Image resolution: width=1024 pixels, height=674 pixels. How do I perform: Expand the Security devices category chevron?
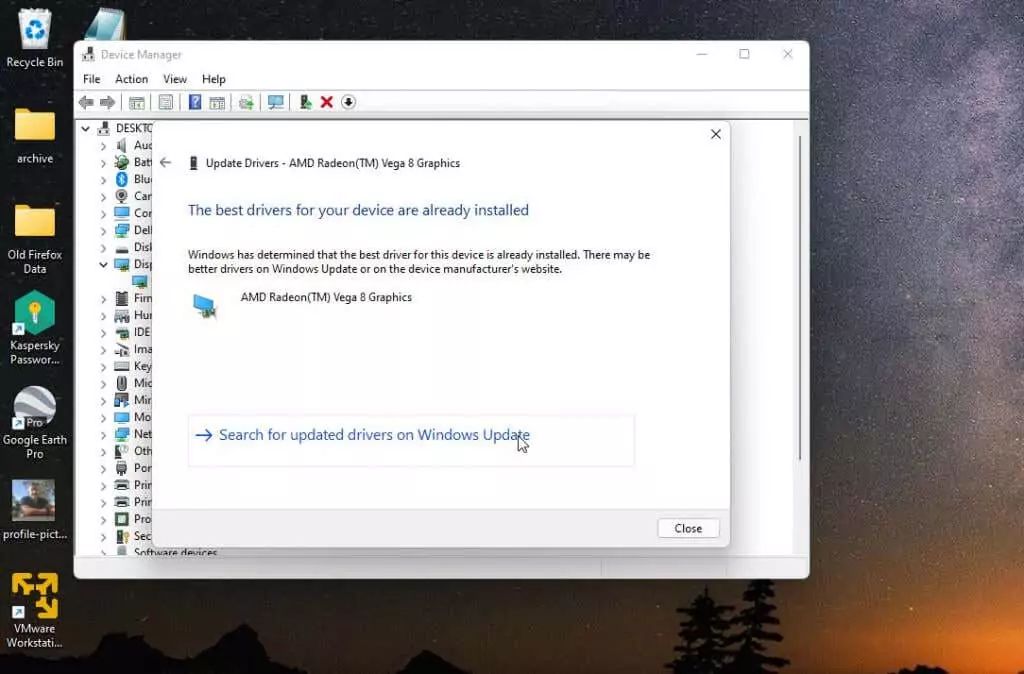[103, 536]
